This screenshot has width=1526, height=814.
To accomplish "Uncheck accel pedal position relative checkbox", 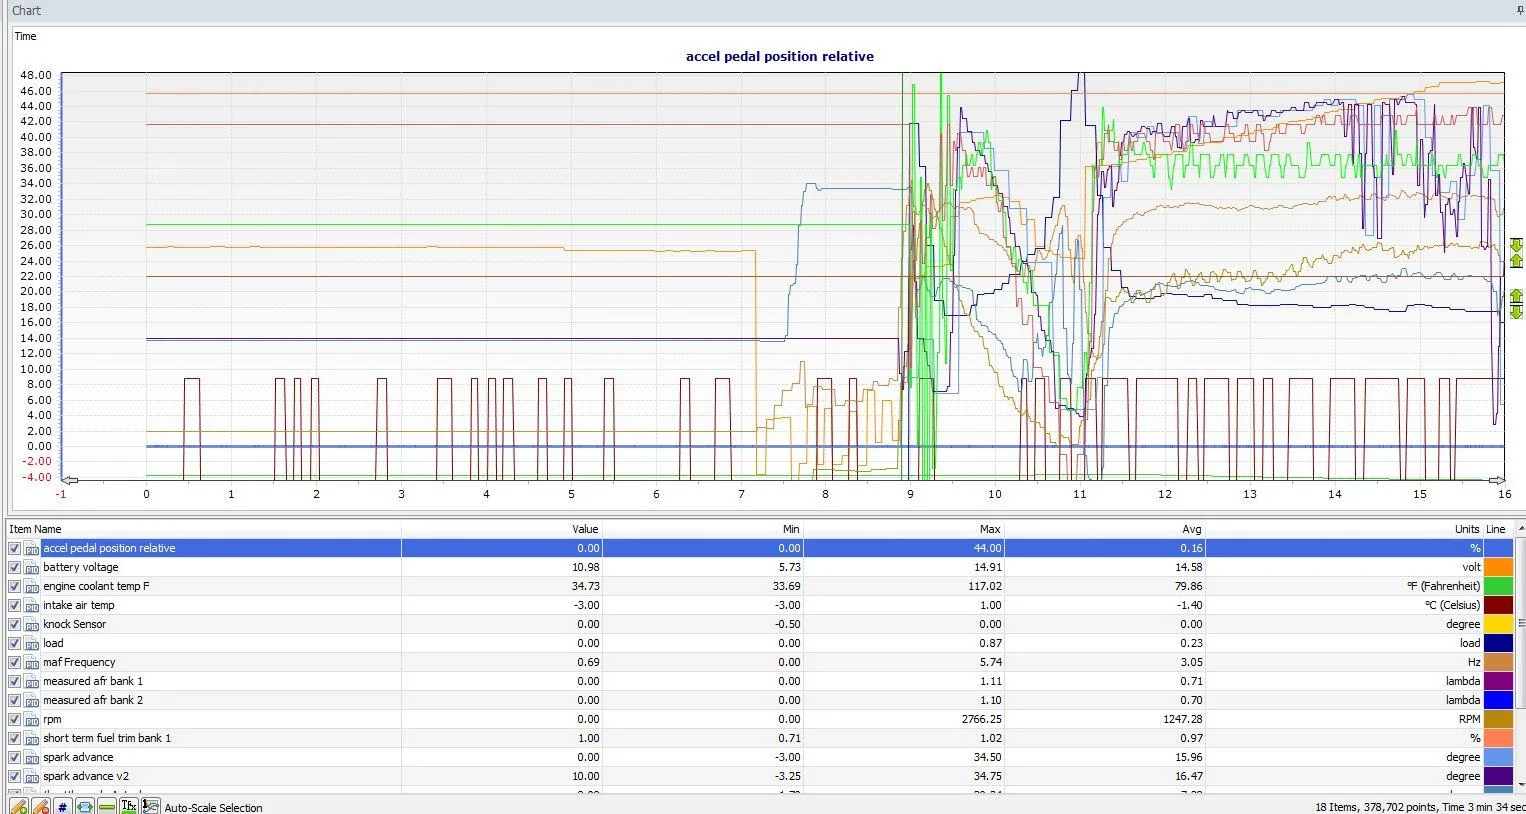I will (14, 548).
